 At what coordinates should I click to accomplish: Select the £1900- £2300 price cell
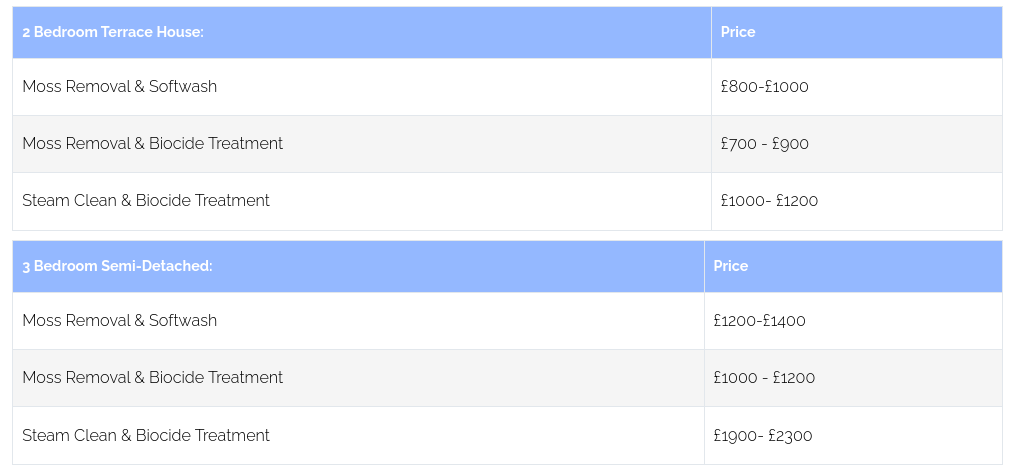click(x=762, y=436)
